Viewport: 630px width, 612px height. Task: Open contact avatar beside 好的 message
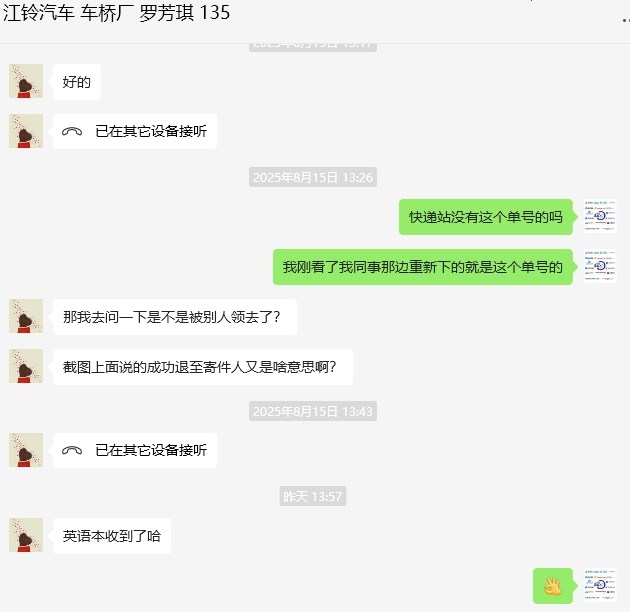click(x=26, y=81)
